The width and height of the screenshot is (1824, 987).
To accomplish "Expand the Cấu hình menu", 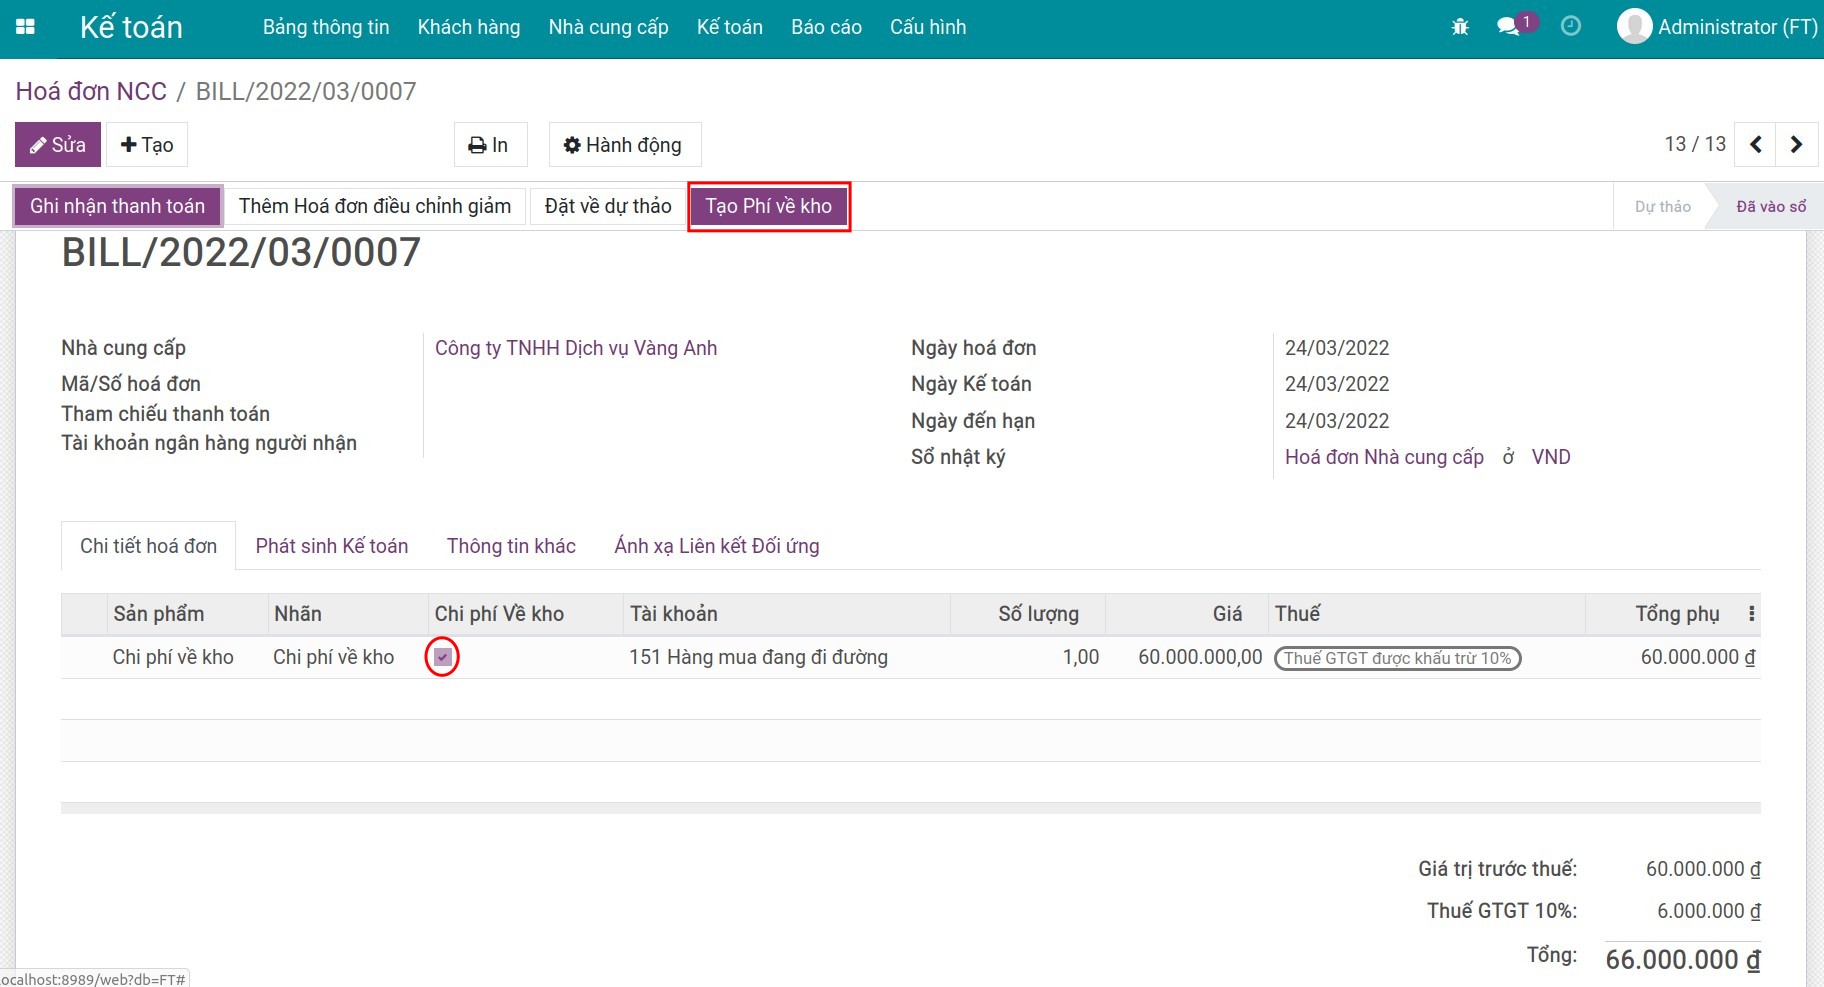I will [x=928, y=27].
